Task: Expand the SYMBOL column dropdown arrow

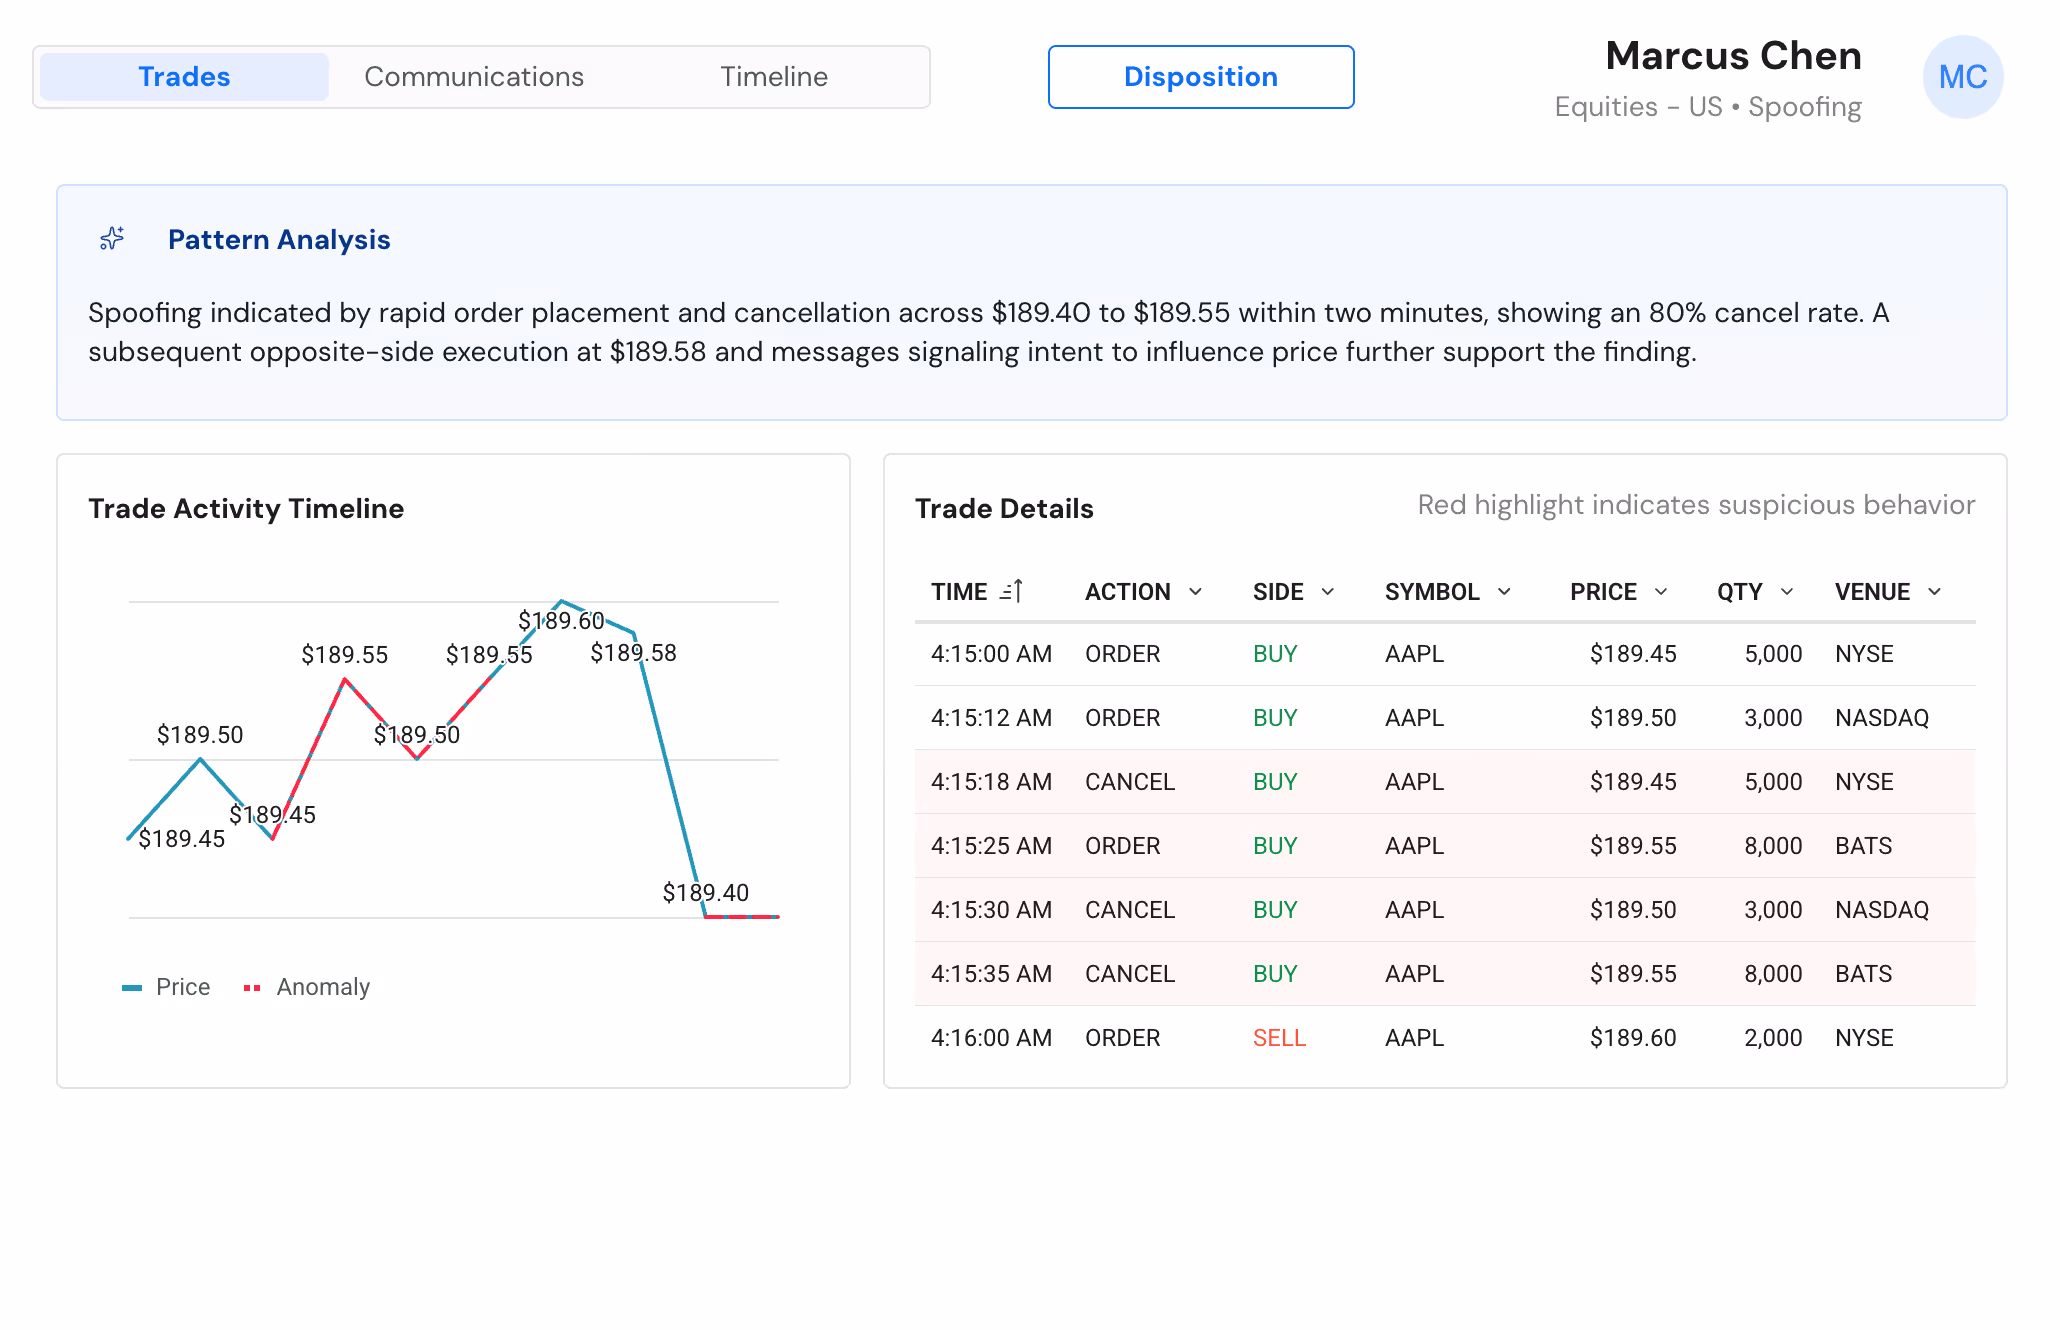Action: point(1504,592)
